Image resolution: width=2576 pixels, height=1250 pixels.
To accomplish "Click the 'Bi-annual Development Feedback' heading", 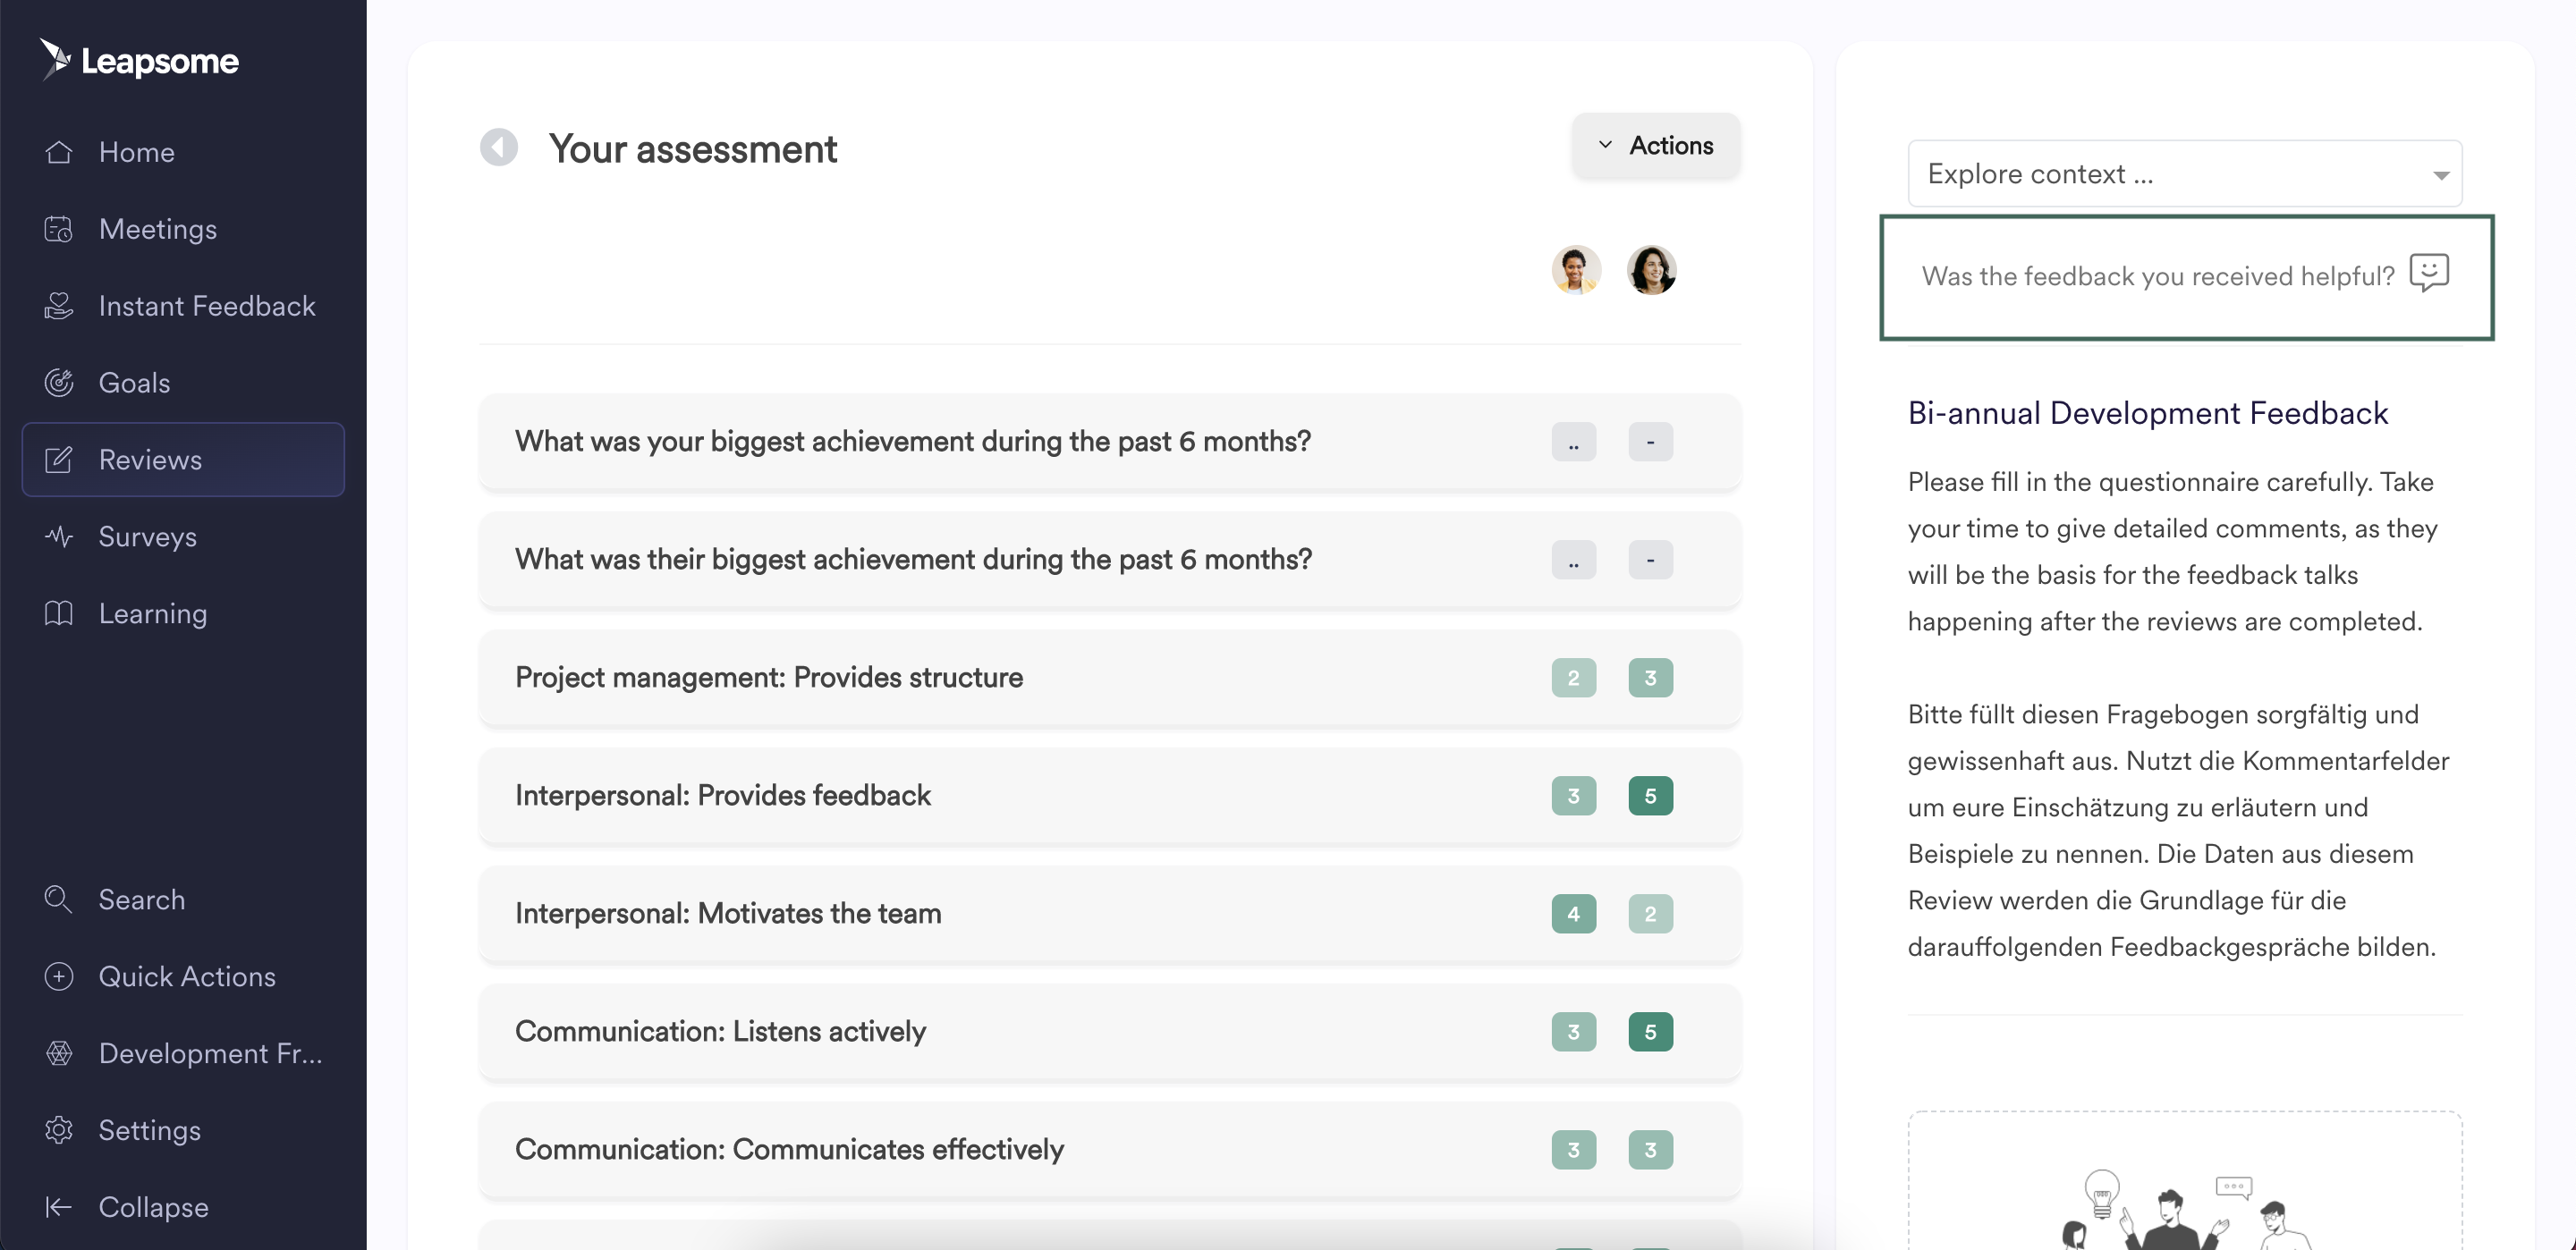I will click(x=2148, y=413).
